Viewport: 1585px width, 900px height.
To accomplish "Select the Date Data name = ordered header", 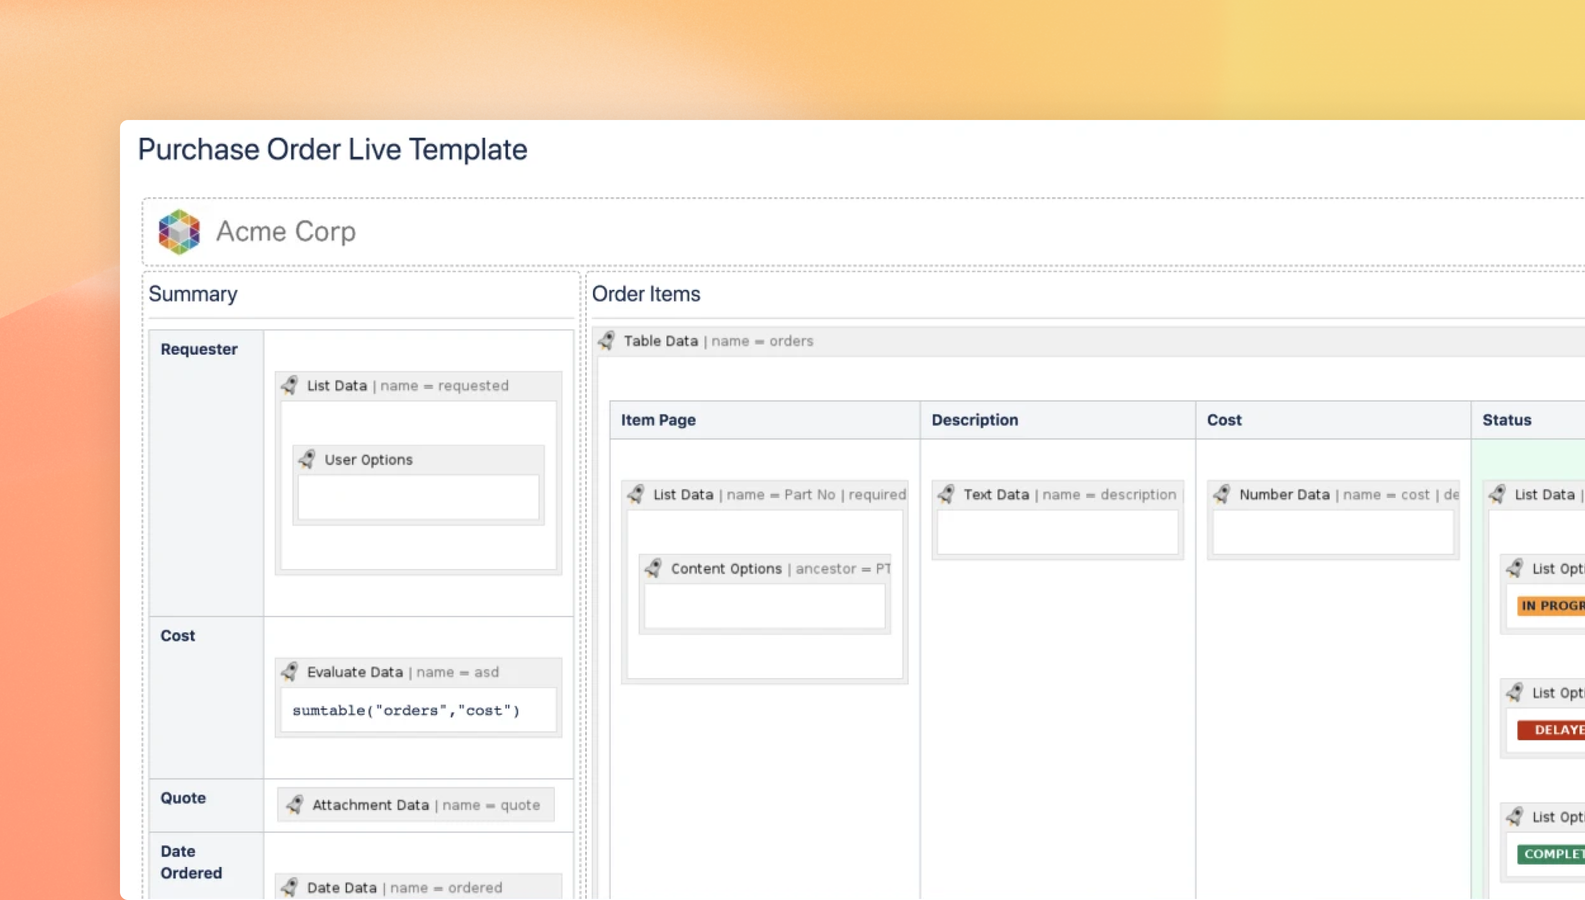I will point(418,887).
